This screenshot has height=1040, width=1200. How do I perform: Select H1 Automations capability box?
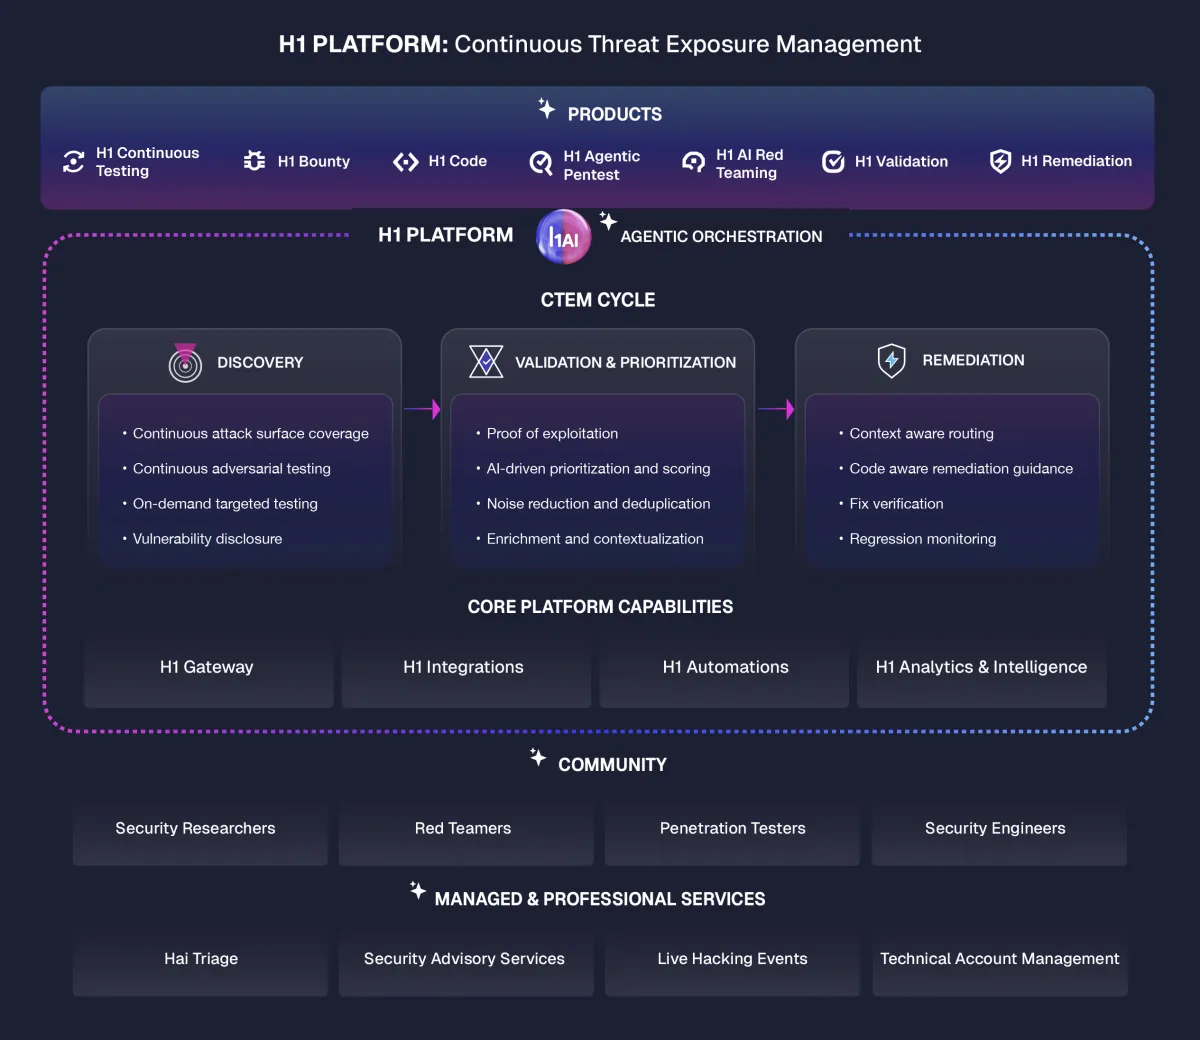[724, 669]
